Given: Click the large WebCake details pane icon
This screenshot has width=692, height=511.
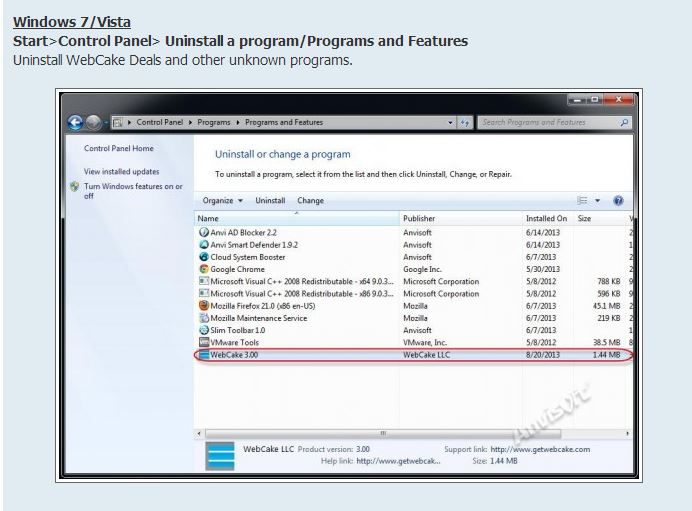Looking at the screenshot, I should [220, 456].
